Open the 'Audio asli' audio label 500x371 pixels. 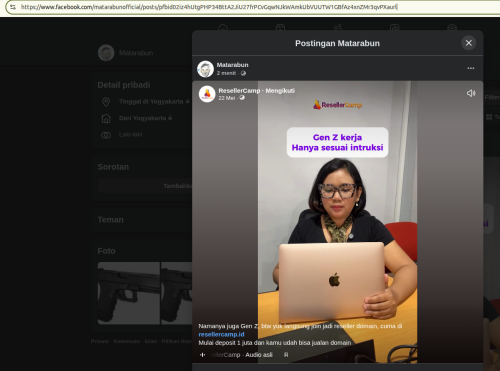[259, 355]
